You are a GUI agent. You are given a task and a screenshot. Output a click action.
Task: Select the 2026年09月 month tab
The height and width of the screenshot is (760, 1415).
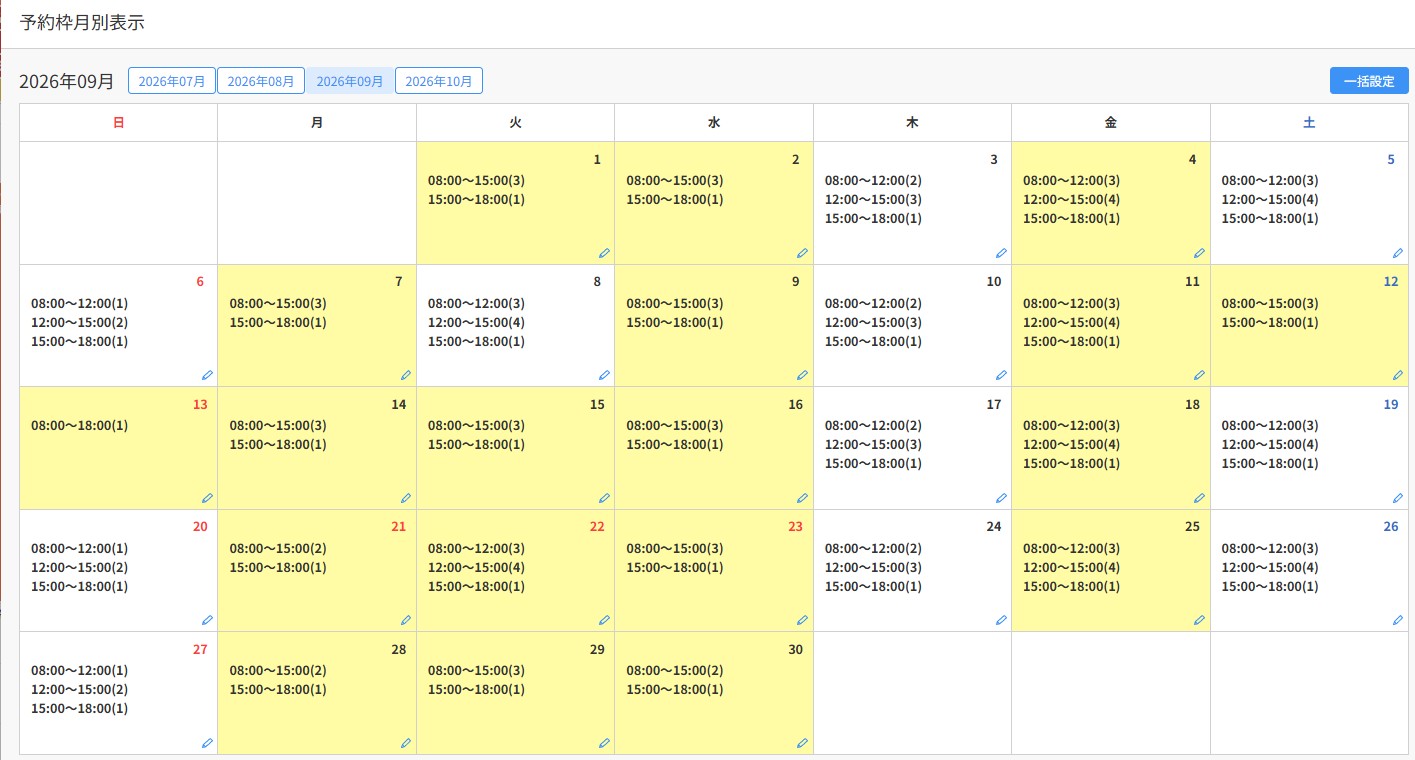pos(350,81)
